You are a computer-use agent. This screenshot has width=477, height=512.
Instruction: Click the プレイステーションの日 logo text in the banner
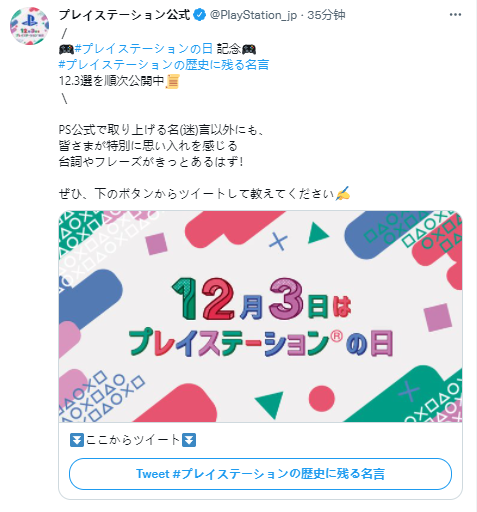(261, 343)
